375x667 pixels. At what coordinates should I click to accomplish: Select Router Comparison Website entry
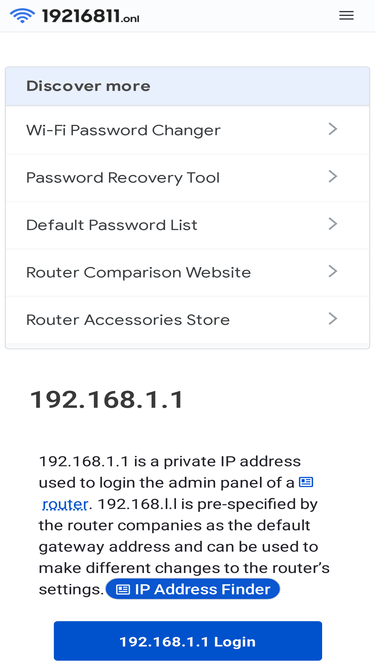(x=188, y=272)
